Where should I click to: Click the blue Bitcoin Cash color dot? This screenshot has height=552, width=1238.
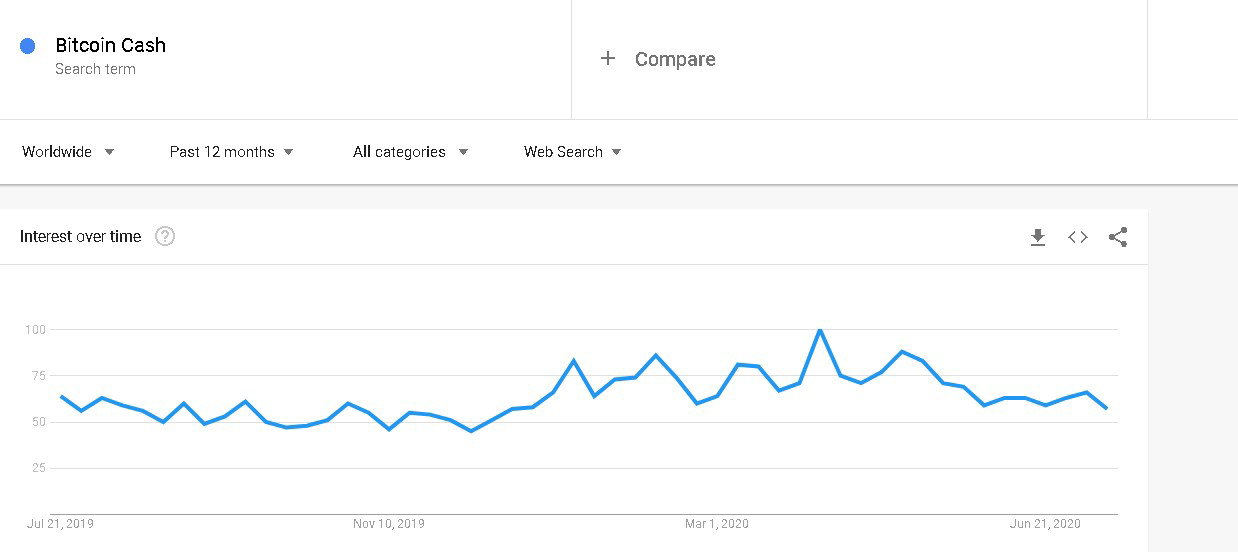(28, 46)
